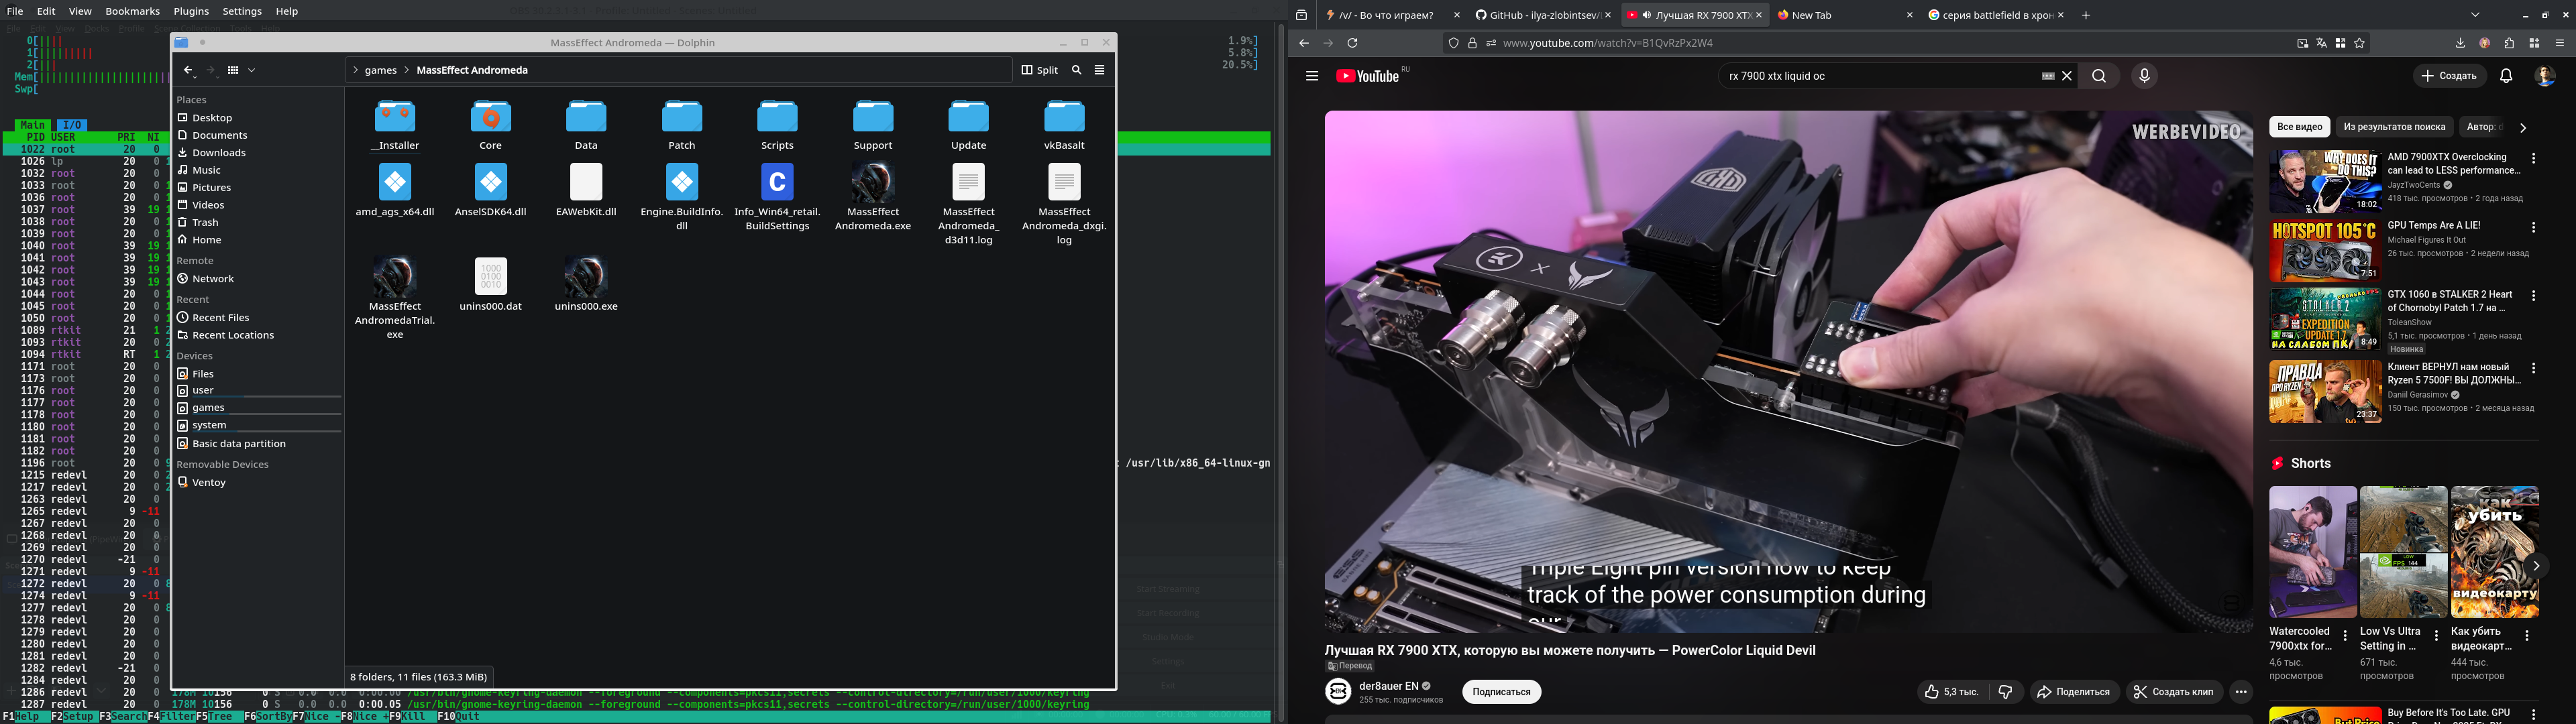Bookmark page with the star icon

pos(2360,43)
